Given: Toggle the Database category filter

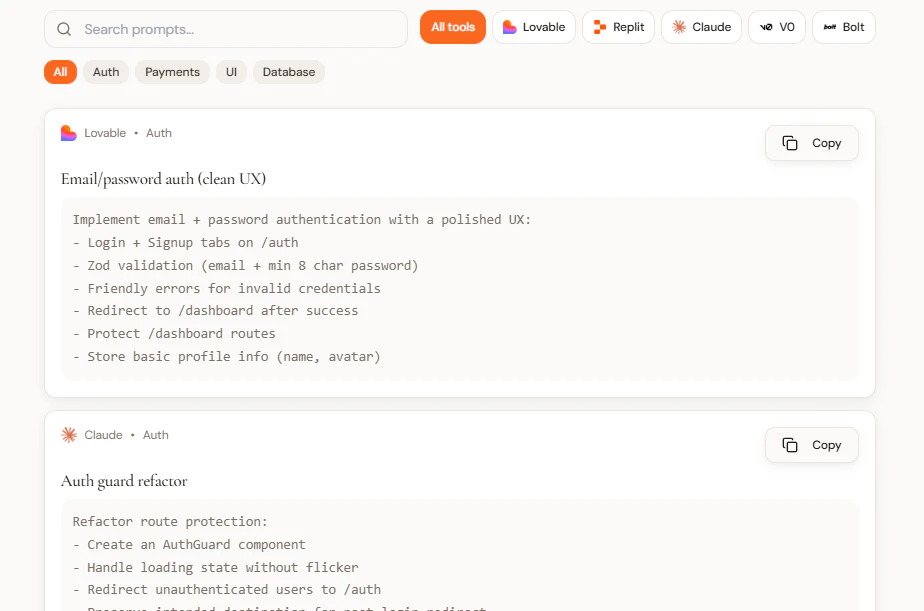Looking at the screenshot, I should 288,71.
